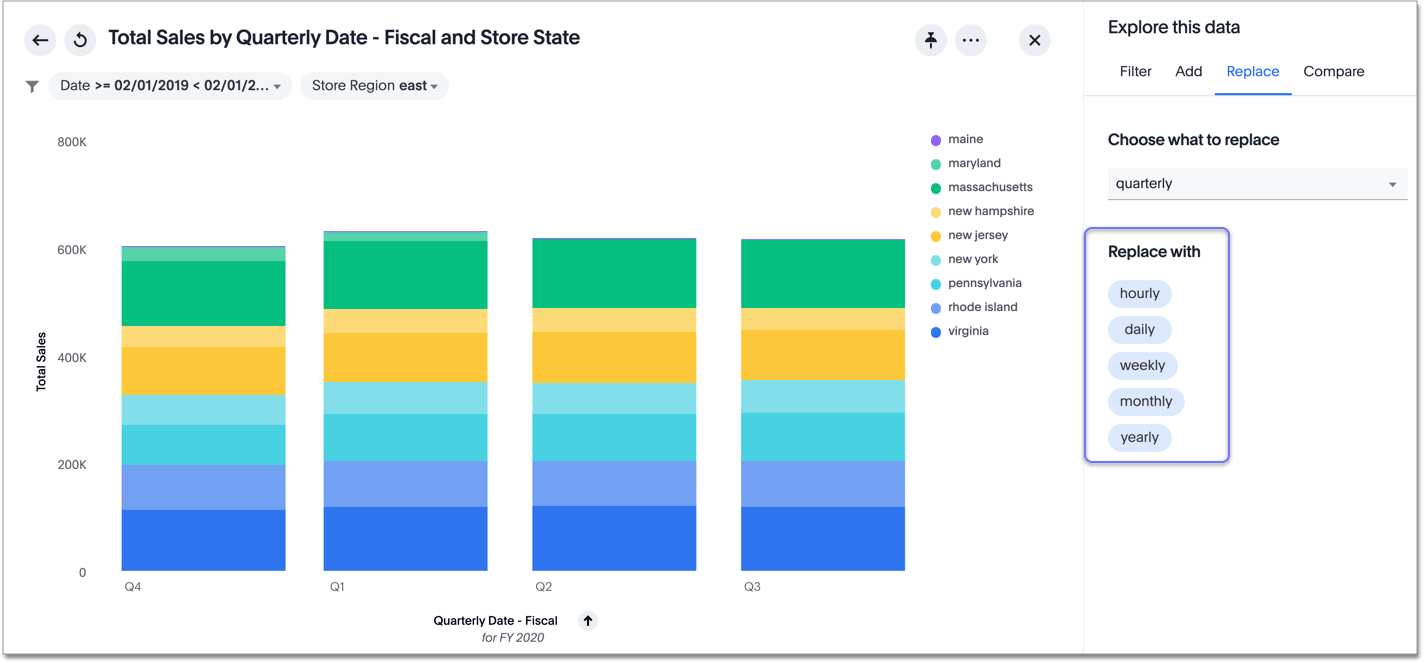Open the Add tab
Screen dimensions: 1424x663
[1188, 72]
